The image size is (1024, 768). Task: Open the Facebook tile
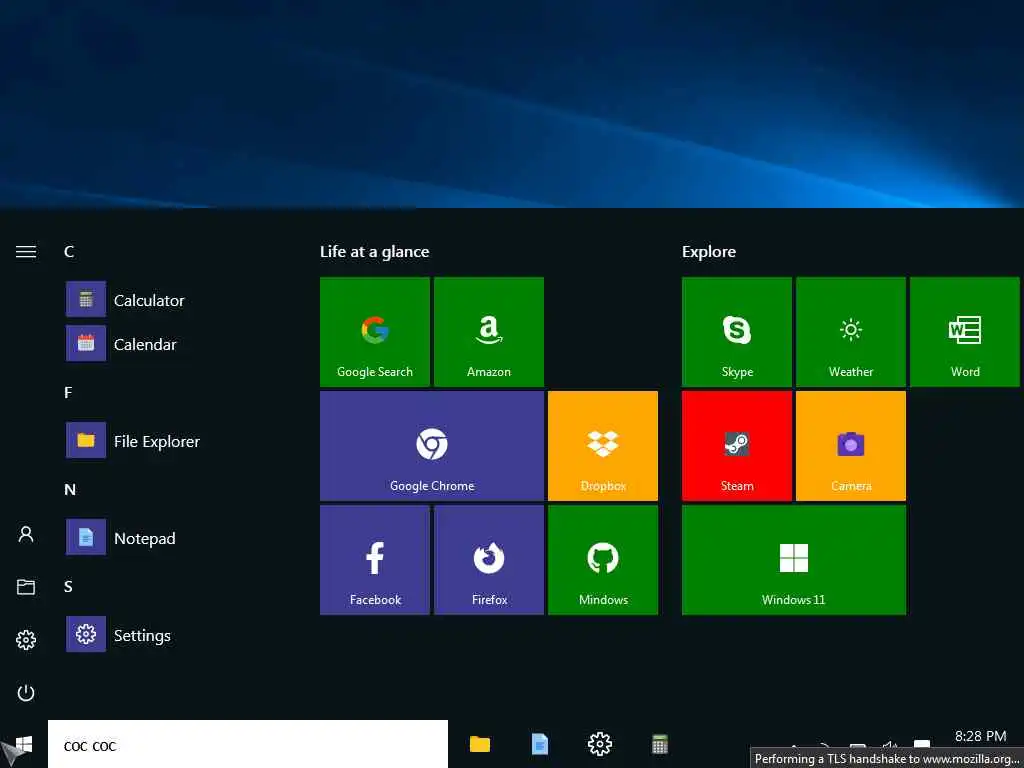pos(375,560)
